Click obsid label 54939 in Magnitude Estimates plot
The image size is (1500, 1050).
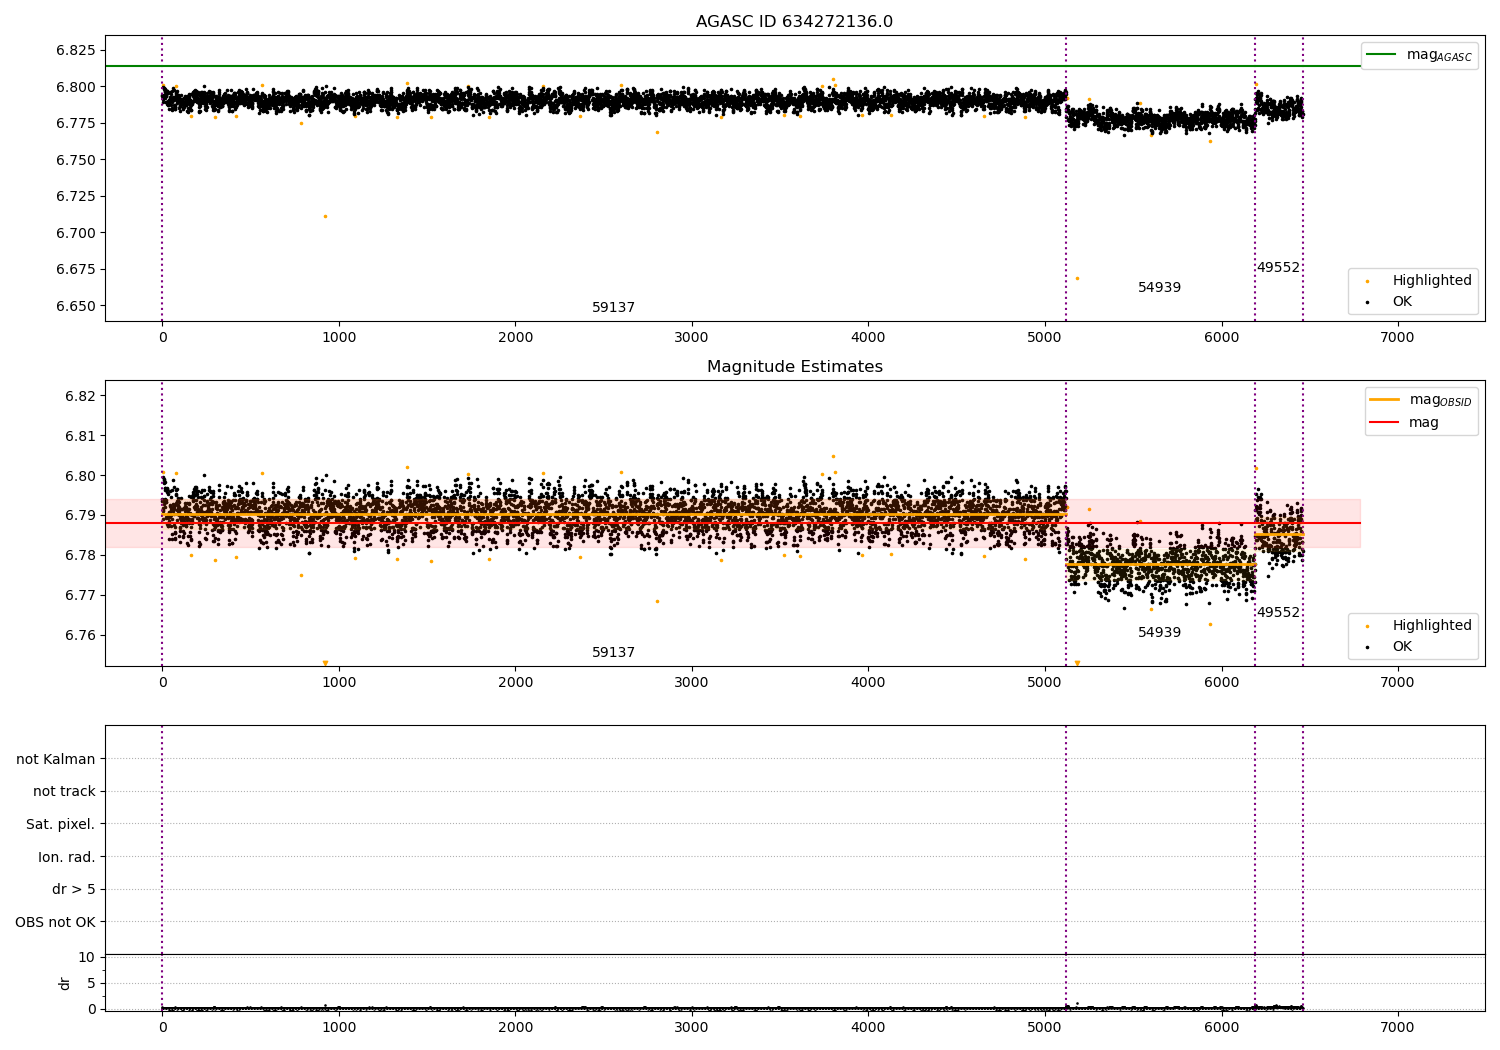1159,633
